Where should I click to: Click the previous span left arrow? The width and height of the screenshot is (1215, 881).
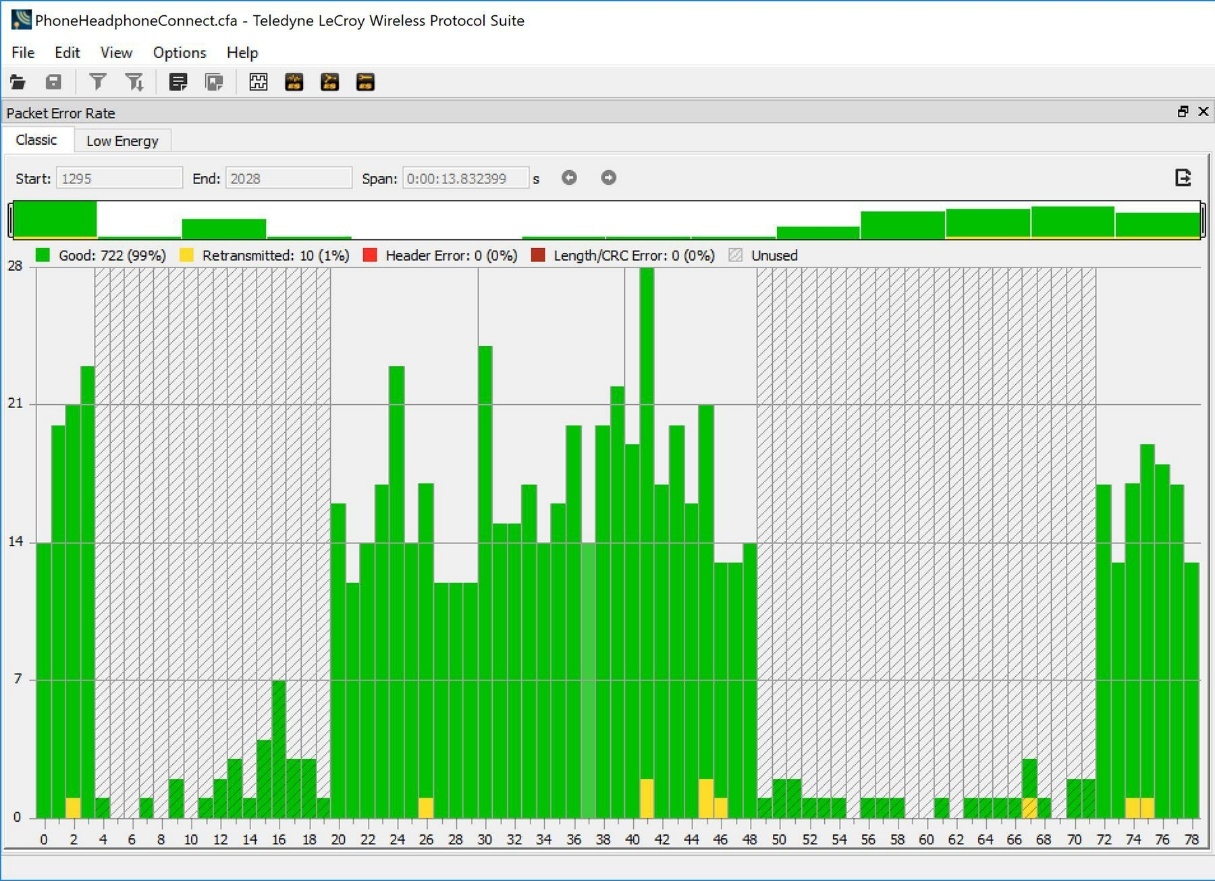tap(569, 178)
